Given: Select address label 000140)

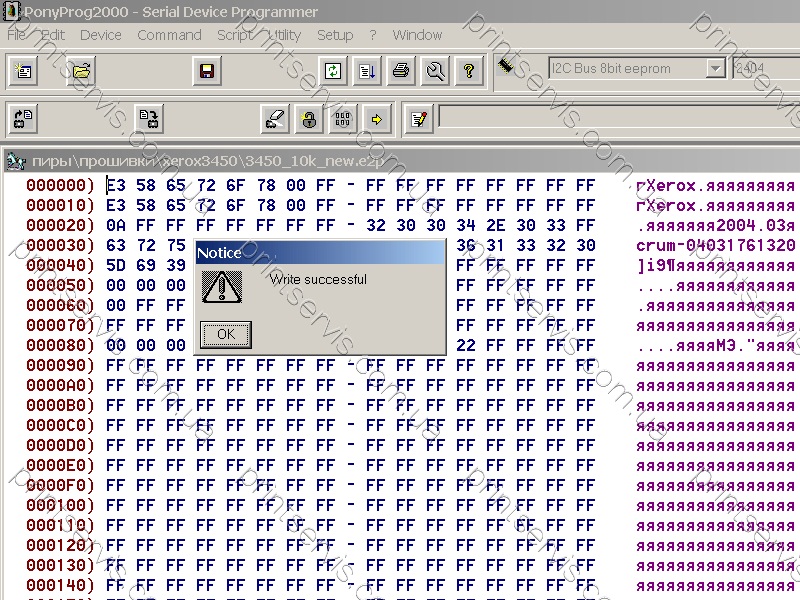Looking at the screenshot, I should click(x=61, y=585).
